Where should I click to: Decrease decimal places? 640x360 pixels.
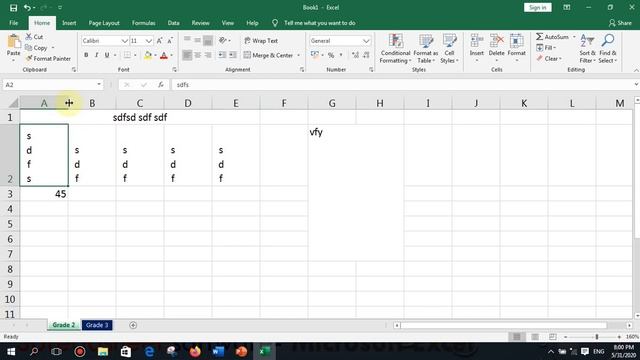[x=366, y=55]
